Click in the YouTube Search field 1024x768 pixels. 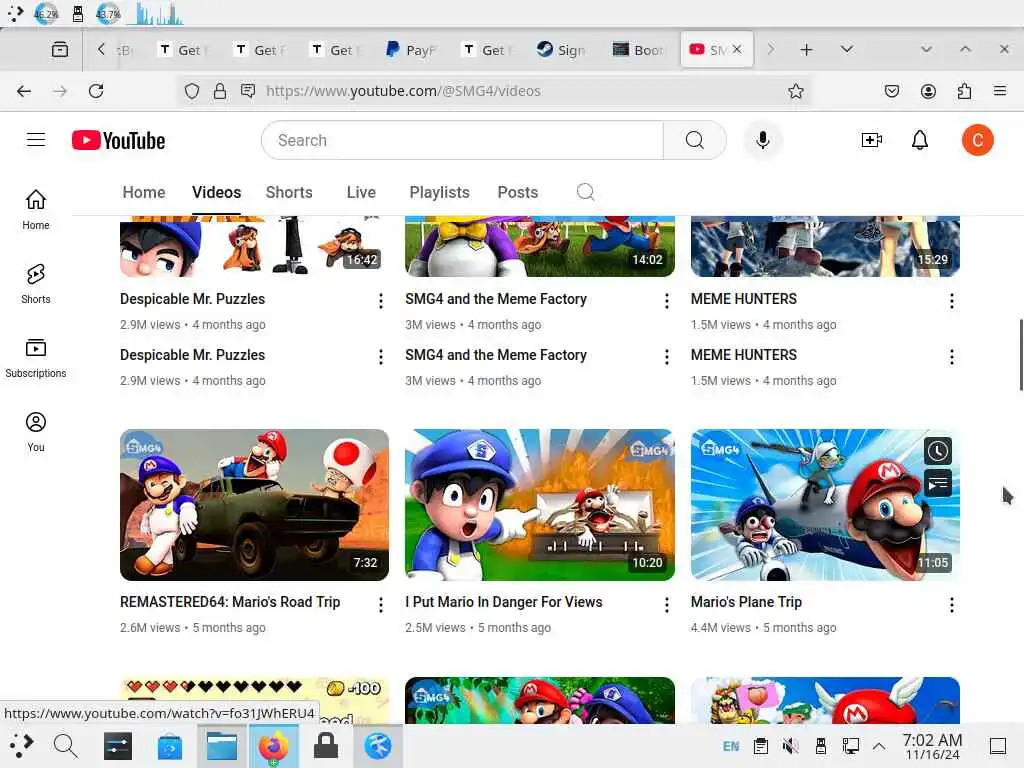tap(462, 140)
